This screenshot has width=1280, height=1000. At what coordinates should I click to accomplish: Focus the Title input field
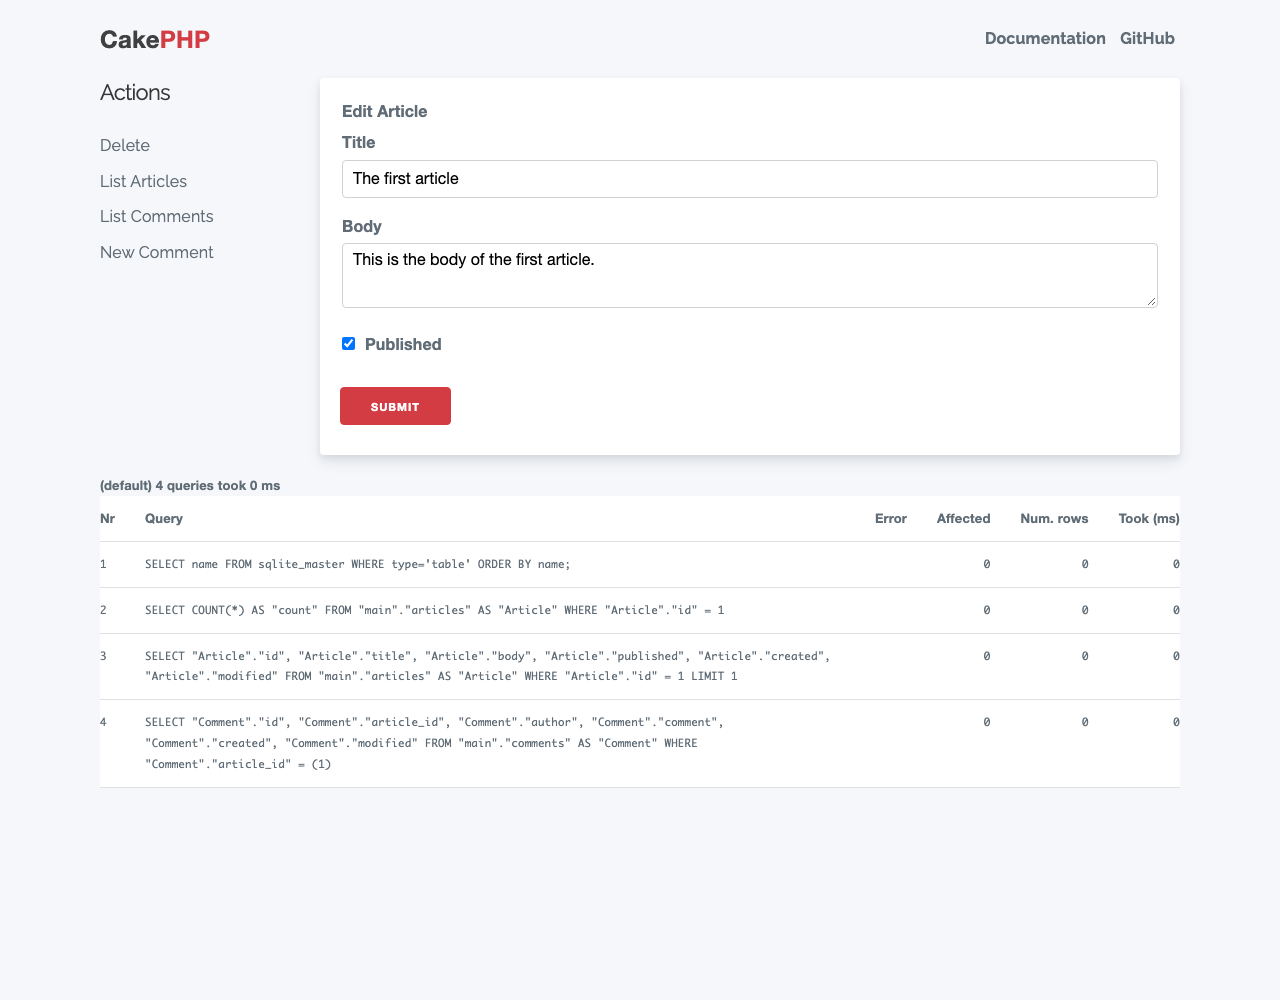(x=750, y=179)
